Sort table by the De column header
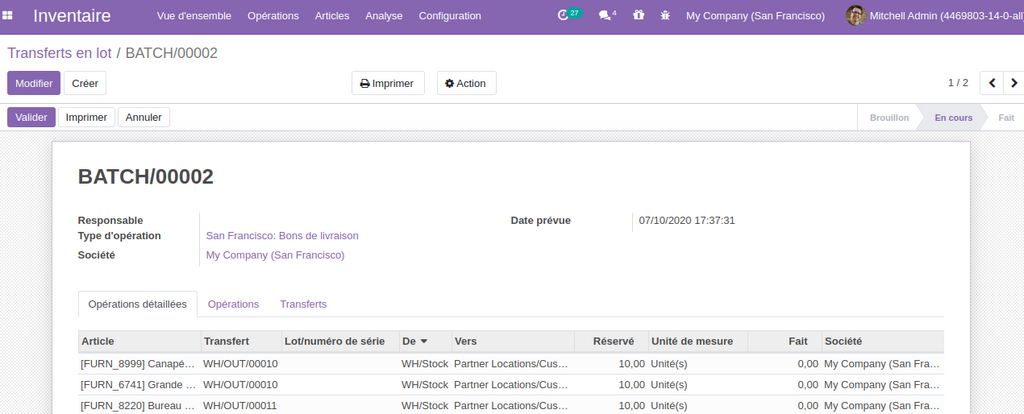This screenshot has height=414, width=1024. coord(415,341)
